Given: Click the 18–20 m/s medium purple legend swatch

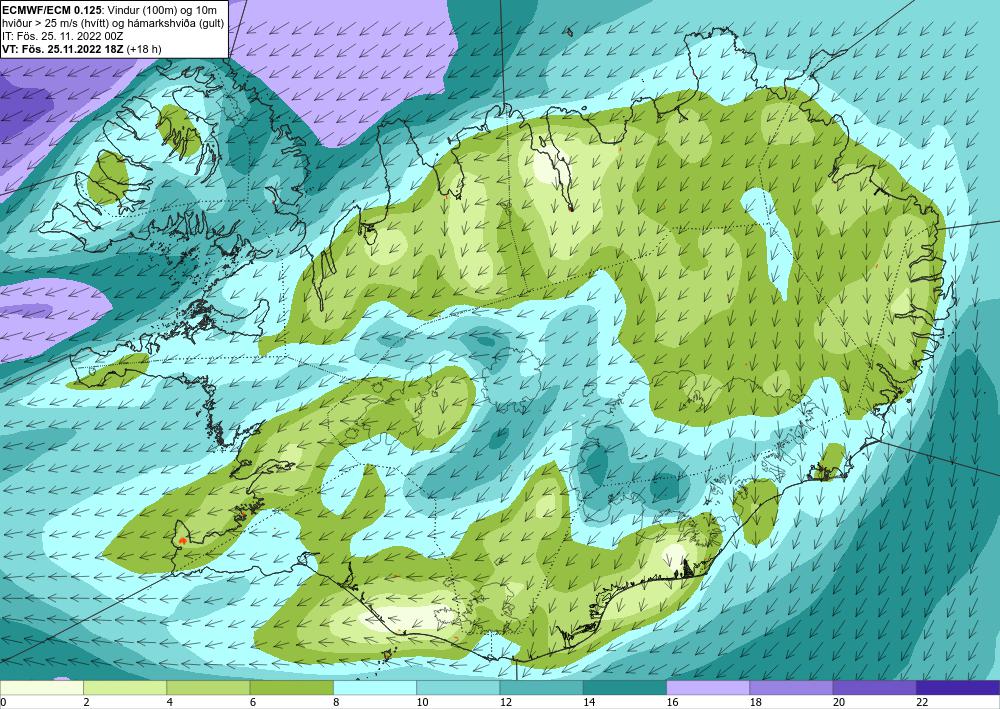Looking at the screenshot, I should pyautogui.click(x=791, y=688).
